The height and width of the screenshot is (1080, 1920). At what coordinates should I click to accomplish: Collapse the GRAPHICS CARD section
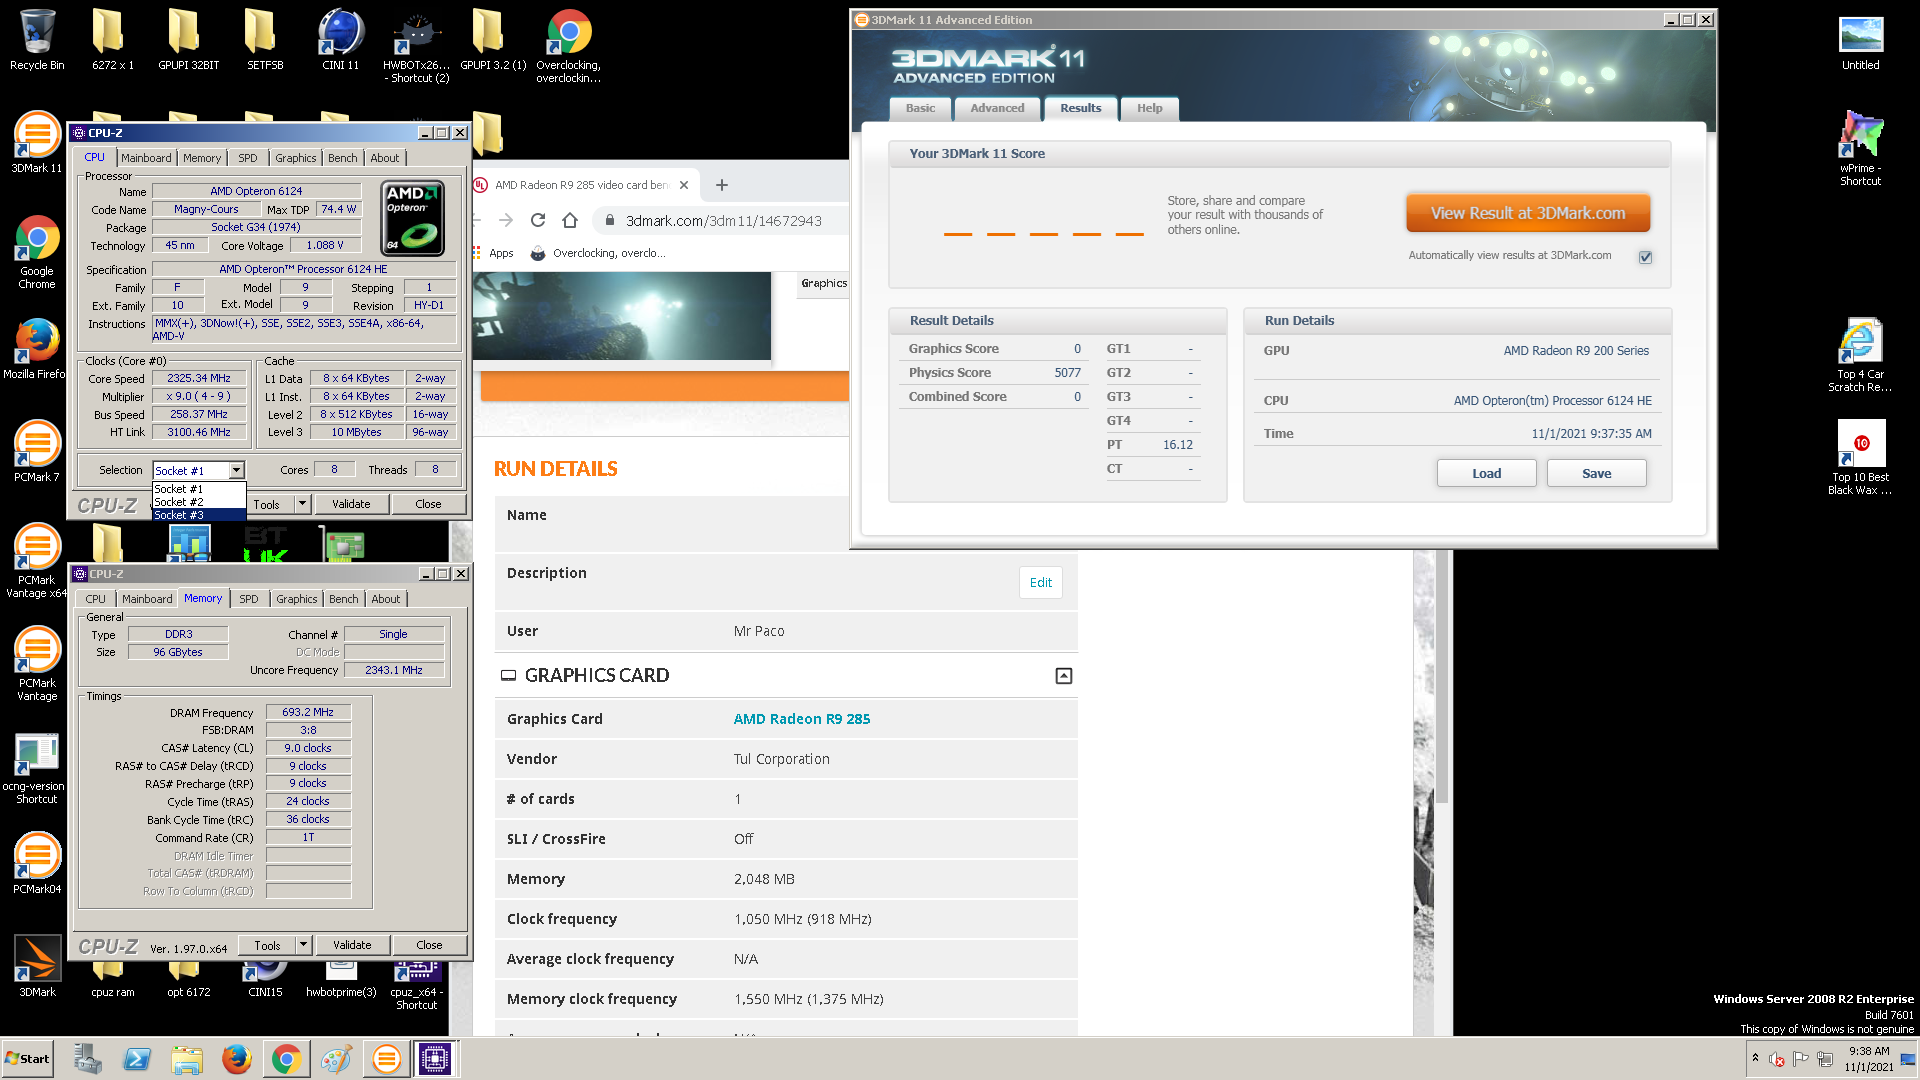click(1064, 676)
